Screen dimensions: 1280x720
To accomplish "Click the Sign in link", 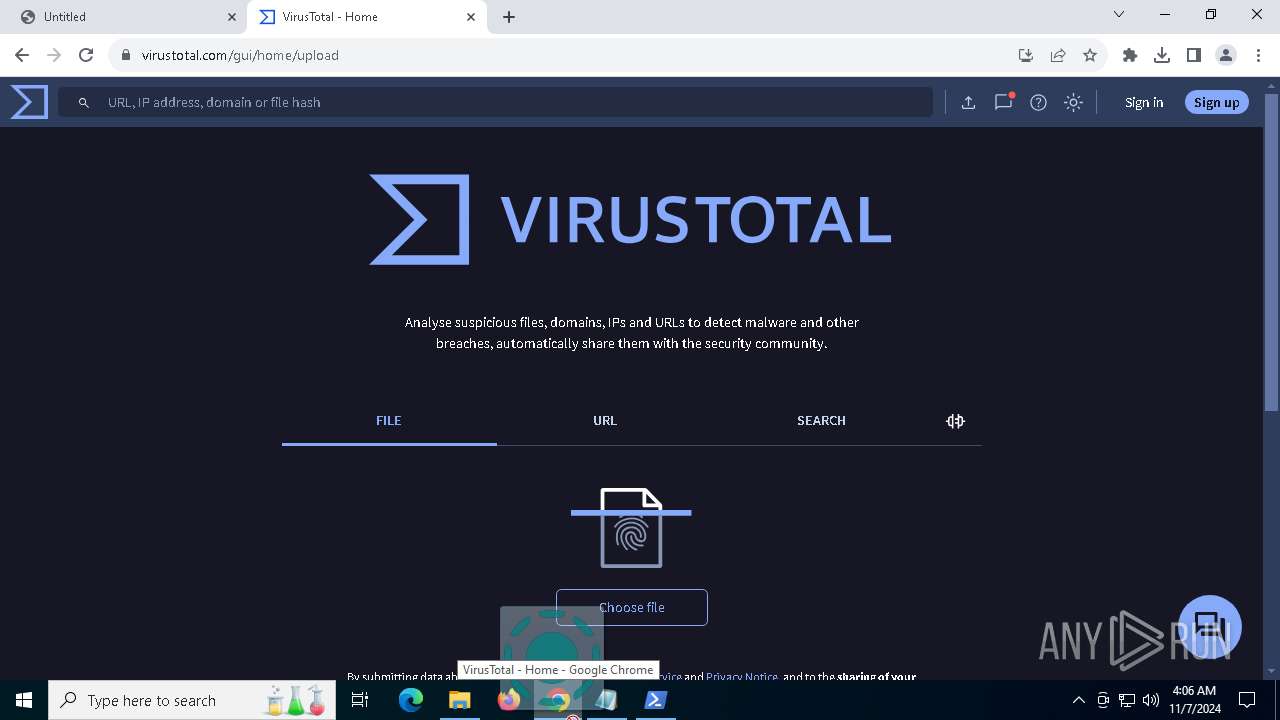I will click(1143, 102).
